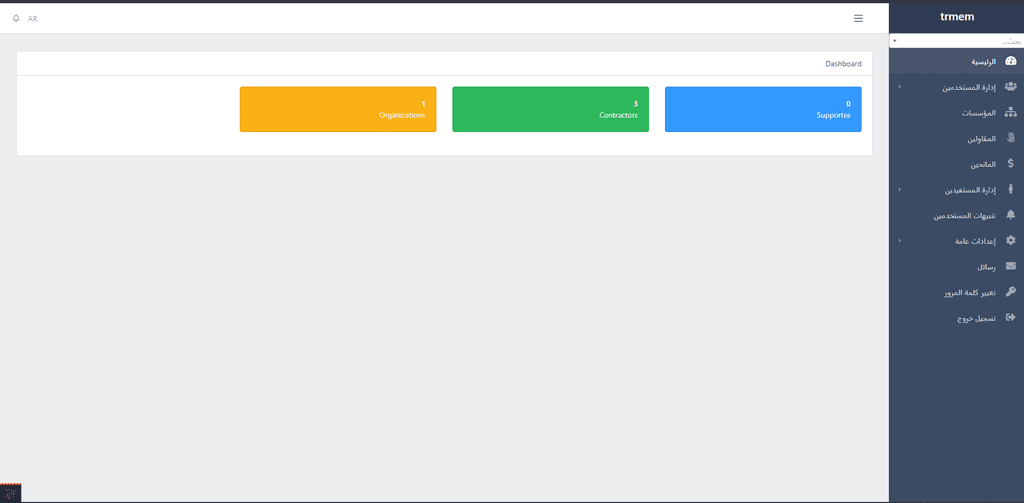Click the organization sitemap icon for المؤسسات
Viewport: 1024px width, 503px height.
coord(1010,112)
